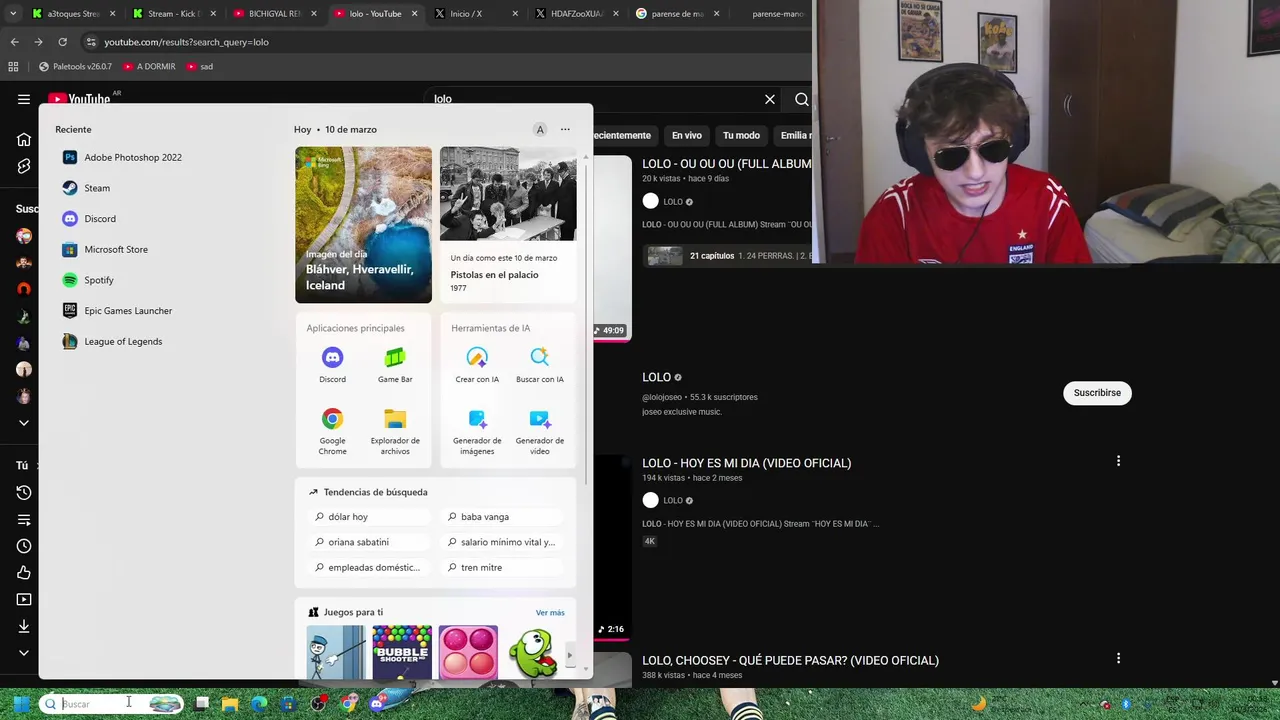Open Bláhver, Hveravellir Iceland image of the day

pos(363,225)
